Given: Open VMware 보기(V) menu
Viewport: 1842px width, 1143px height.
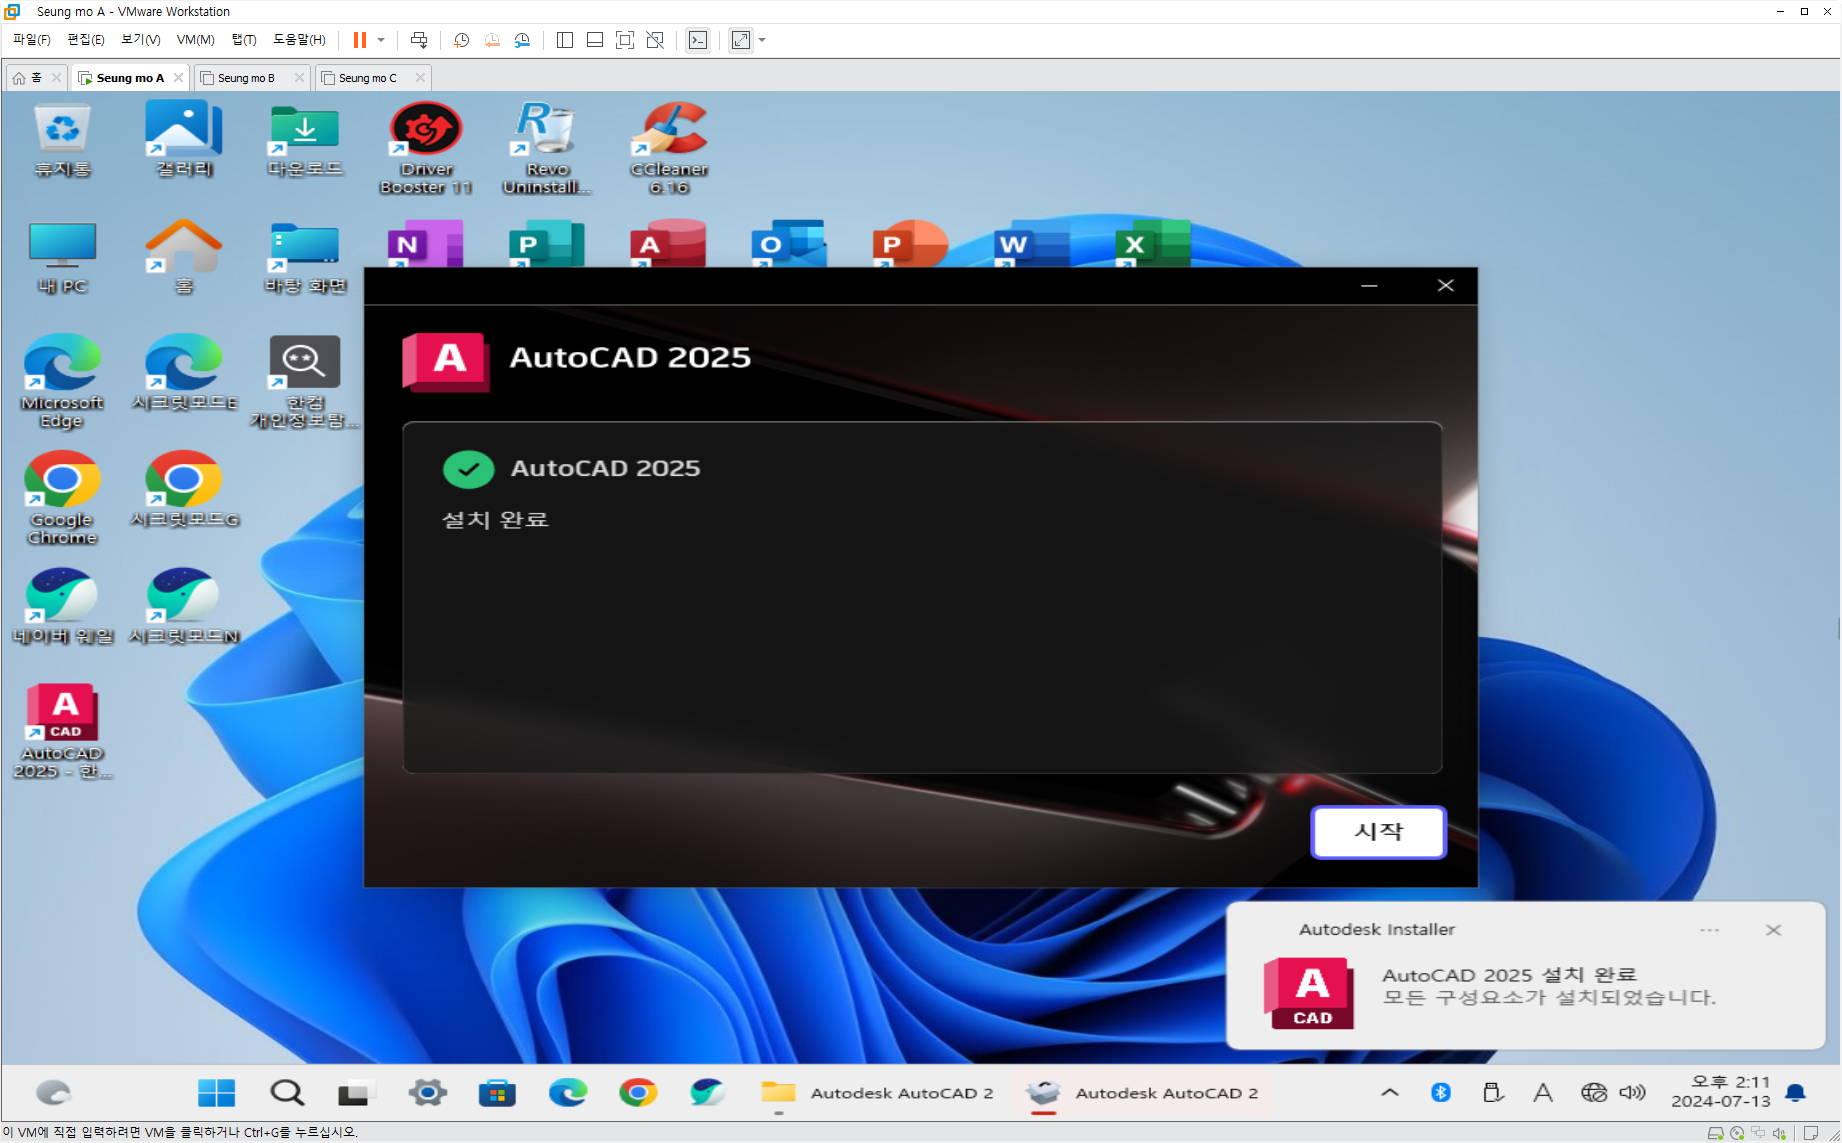Looking at the screenshot, I should 140,40.
